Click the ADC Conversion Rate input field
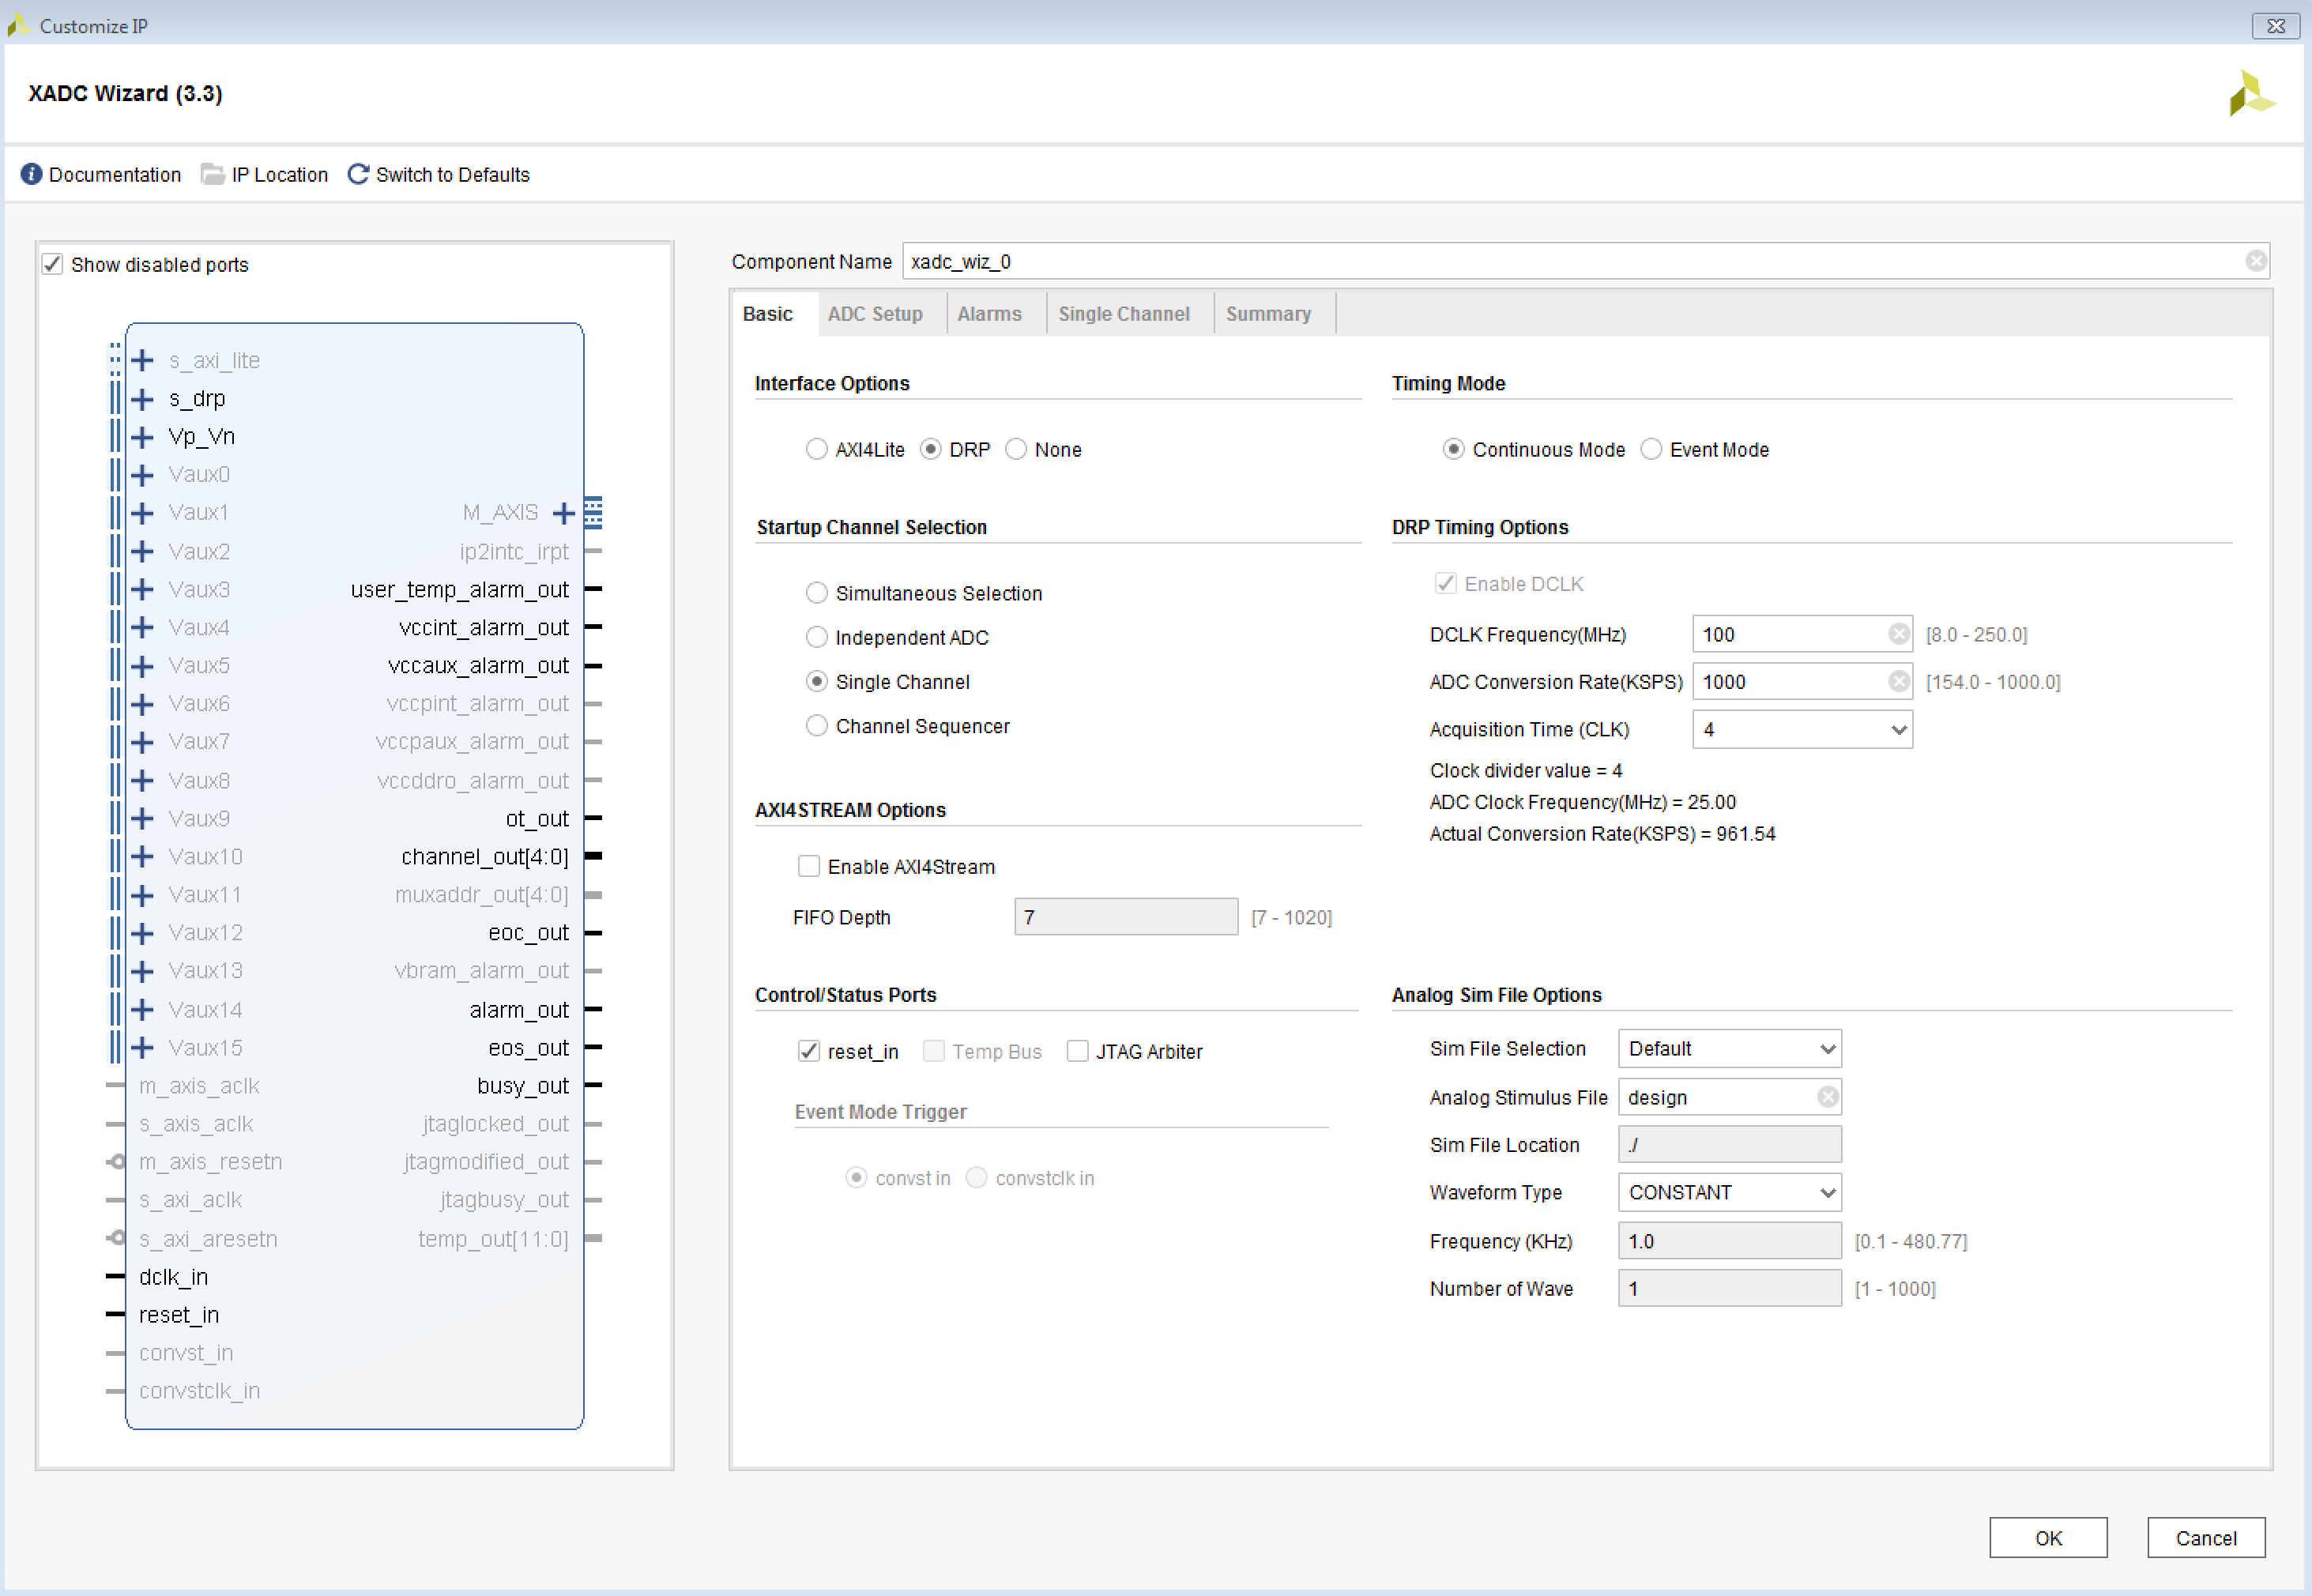 pyautogui.click(x=1802, y=681)
